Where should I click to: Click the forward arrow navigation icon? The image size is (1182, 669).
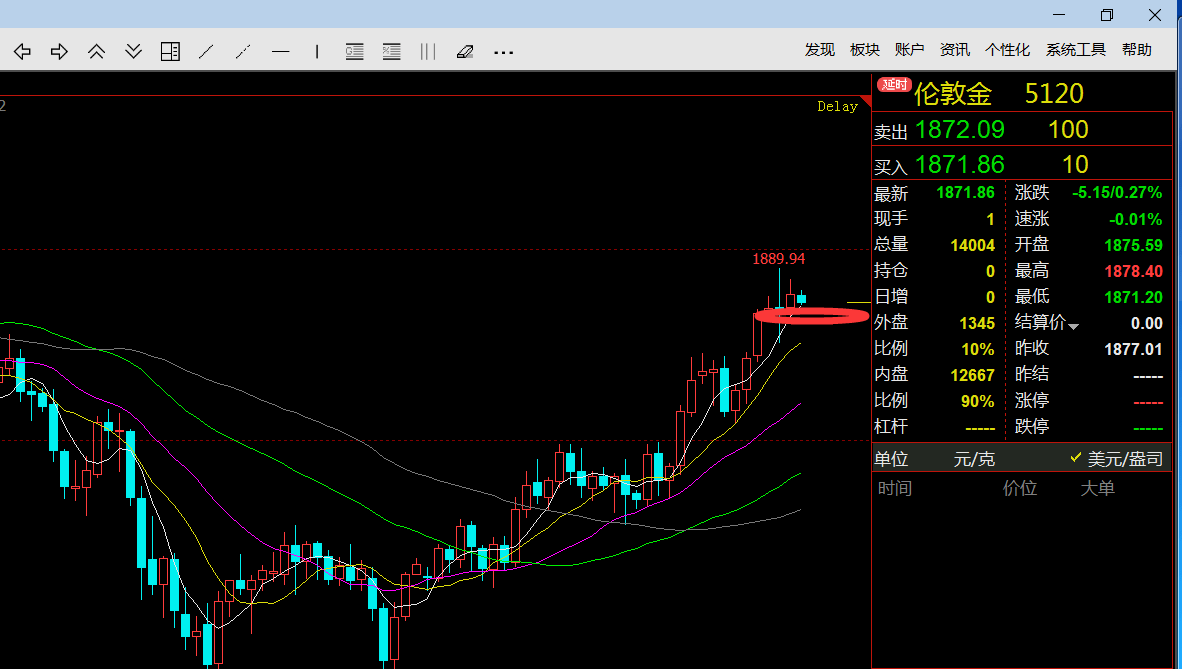pos(59,51)
